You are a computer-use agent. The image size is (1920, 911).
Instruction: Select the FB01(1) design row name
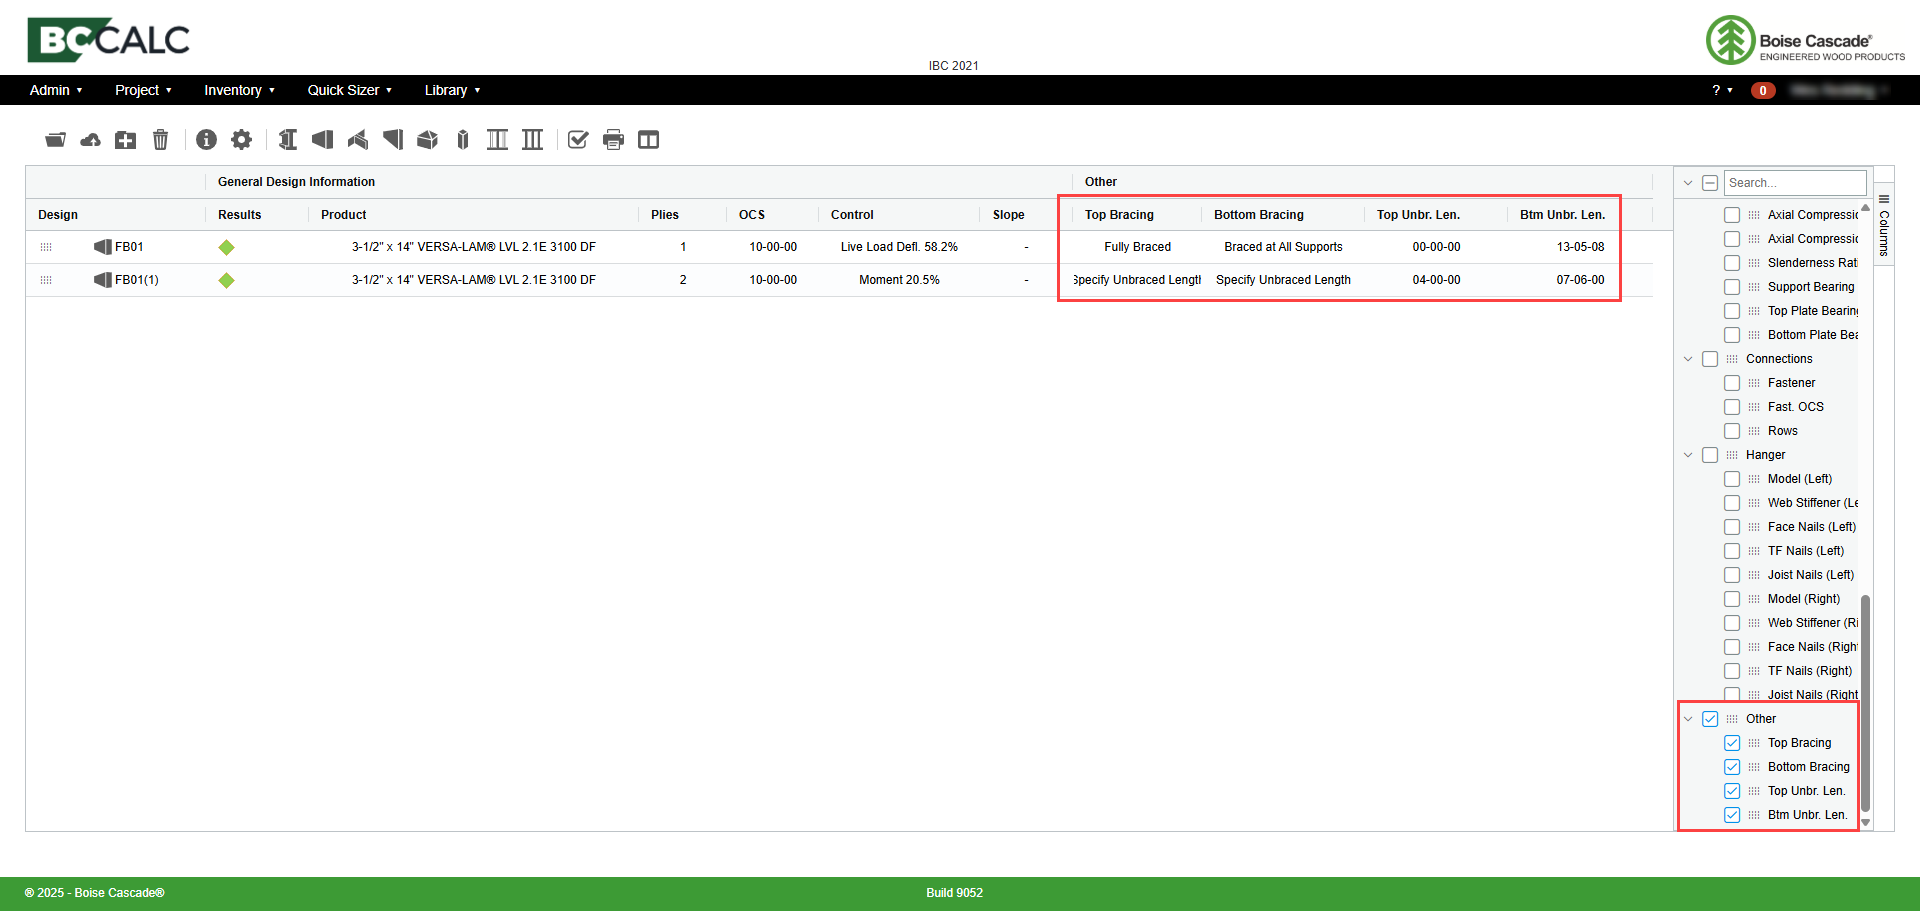(137, 280)
